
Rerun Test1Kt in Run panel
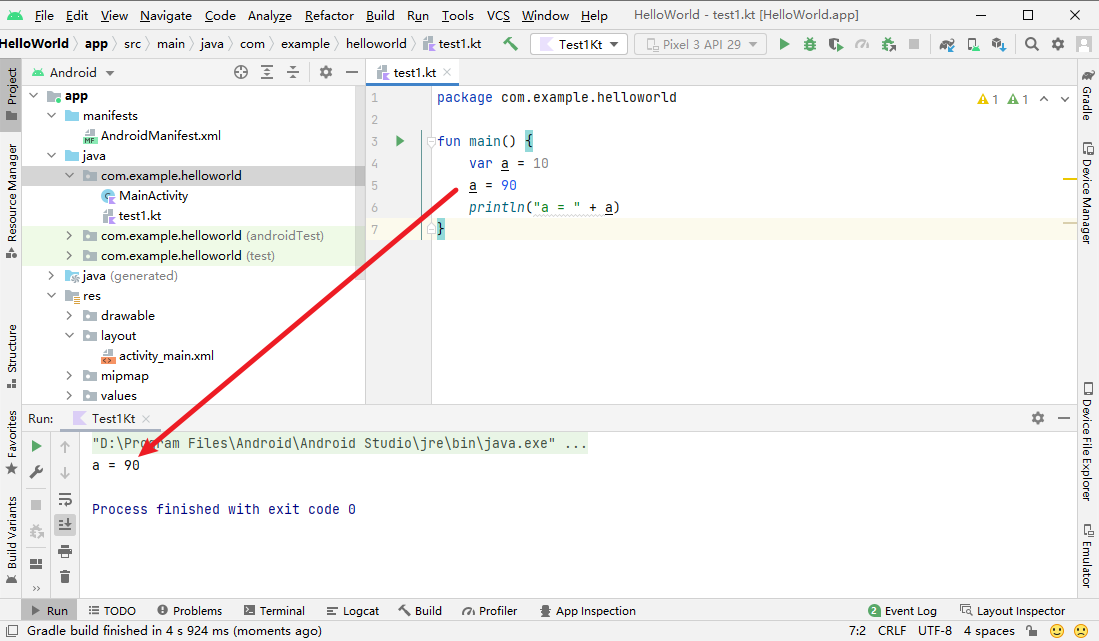coord(36,446)
